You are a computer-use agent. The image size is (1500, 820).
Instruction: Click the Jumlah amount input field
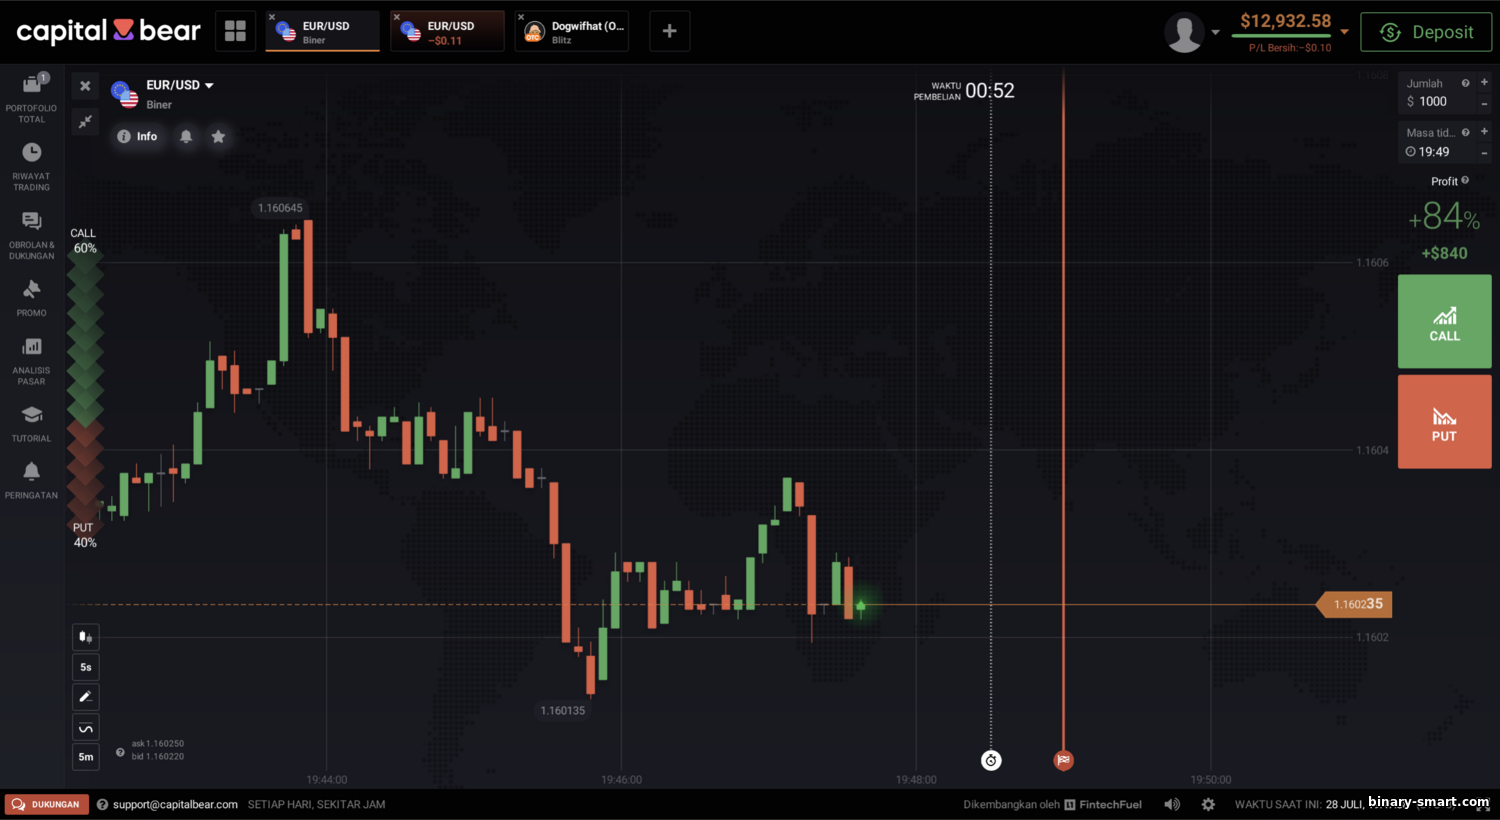click(x=1435, y=101)
